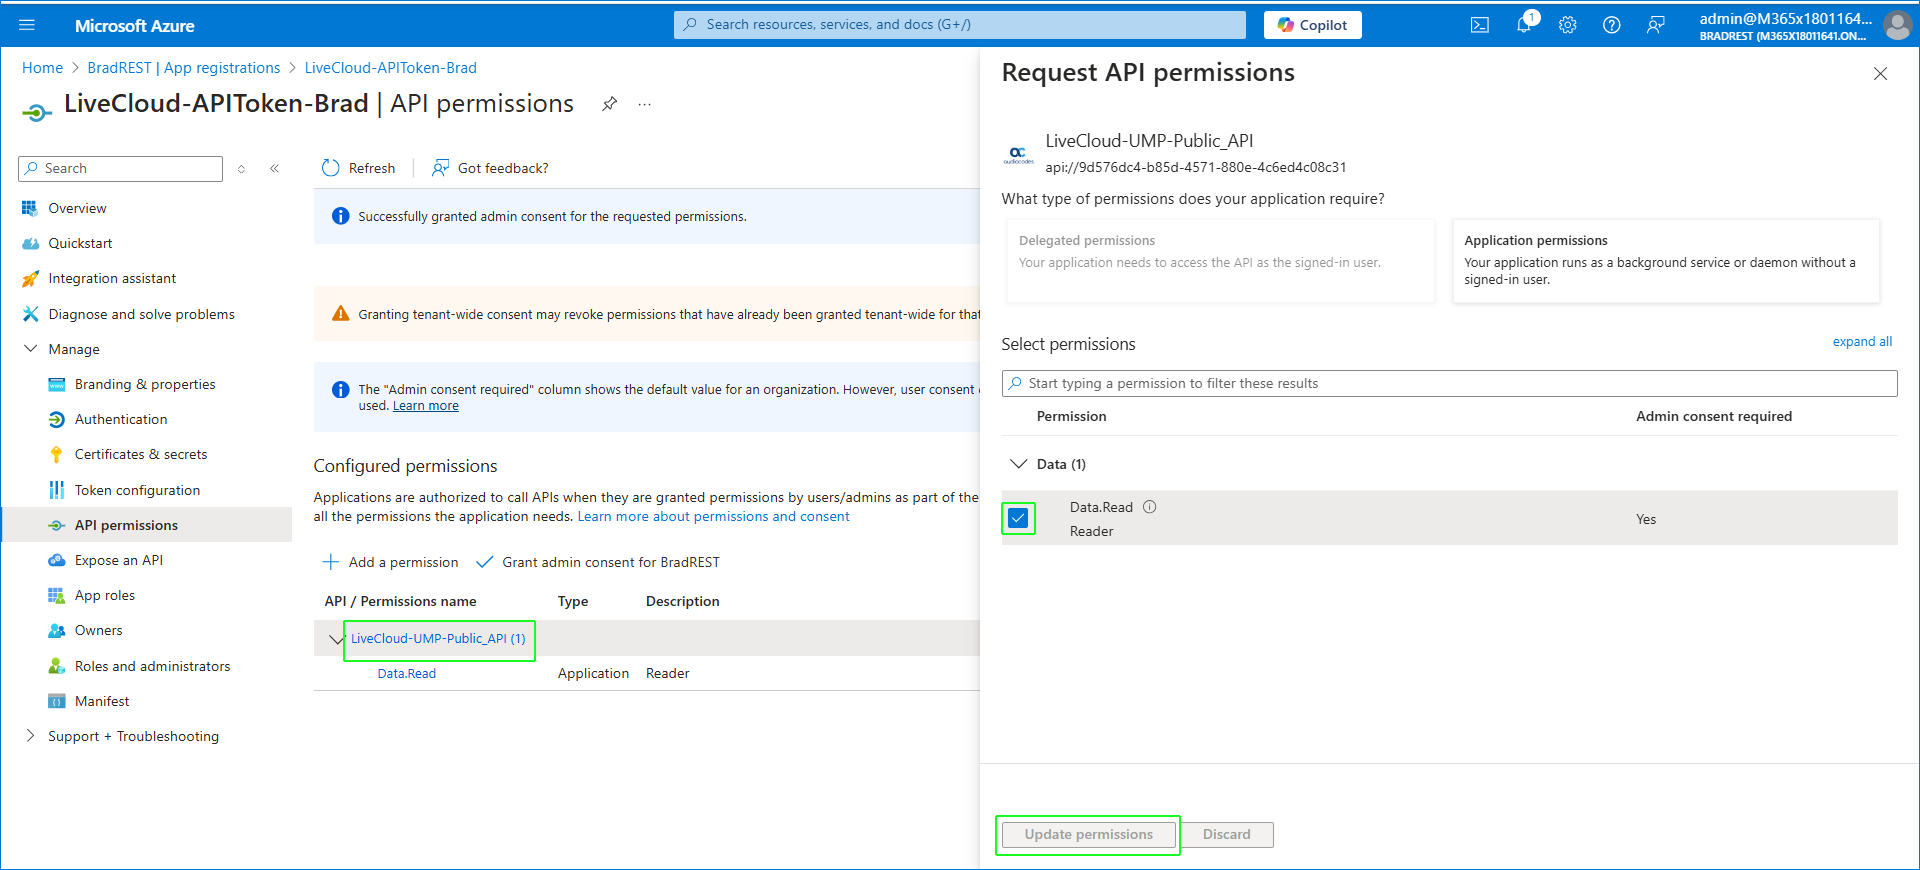
Task: Click the Got feedback icon
Action: [440, 168]
